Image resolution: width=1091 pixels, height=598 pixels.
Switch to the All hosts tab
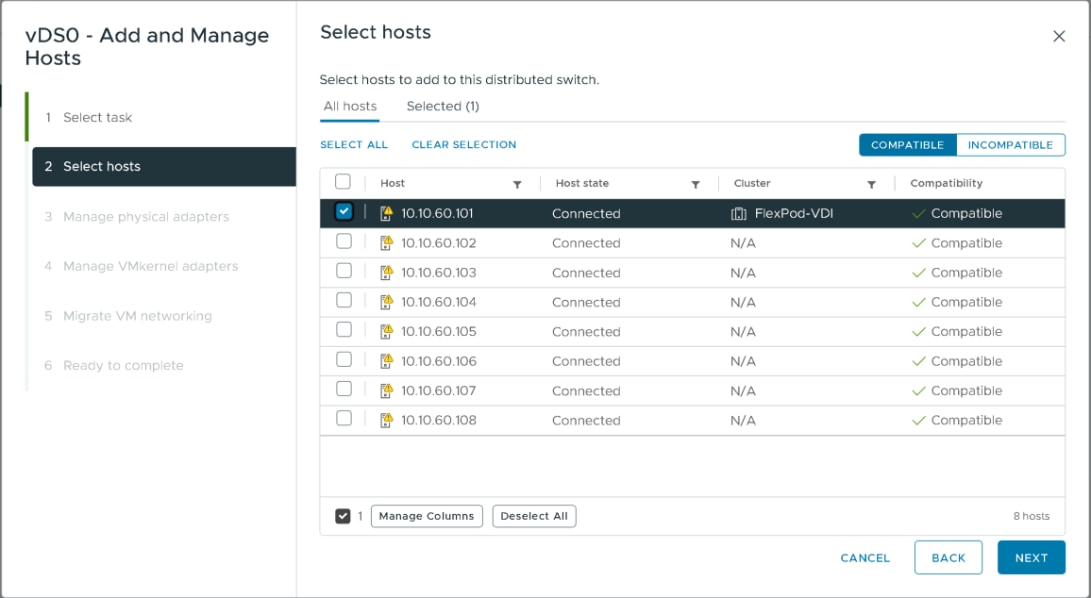click(x=350, y=107)
